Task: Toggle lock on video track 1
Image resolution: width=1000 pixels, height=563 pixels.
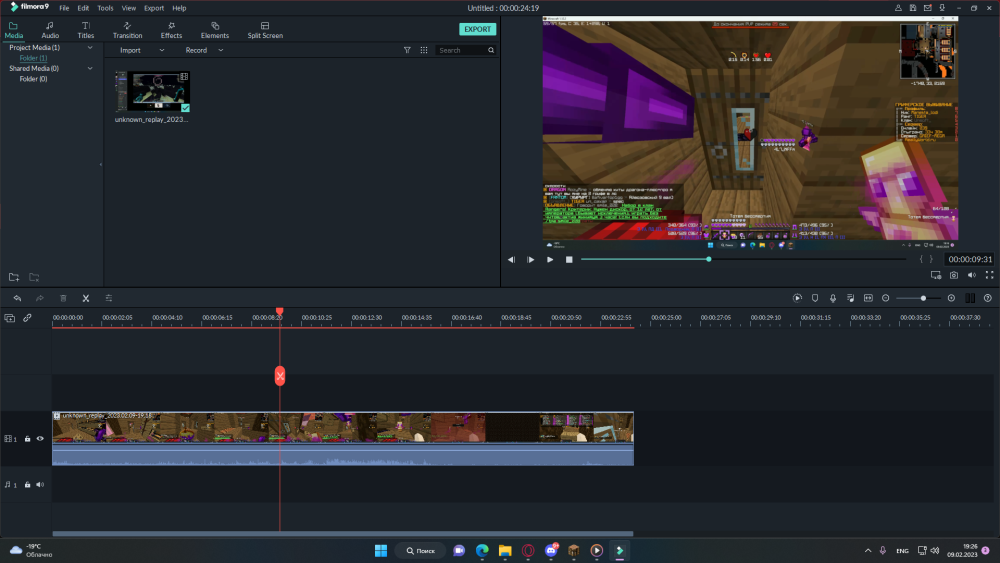Action: pyautogui.click(x=27, y=439)
